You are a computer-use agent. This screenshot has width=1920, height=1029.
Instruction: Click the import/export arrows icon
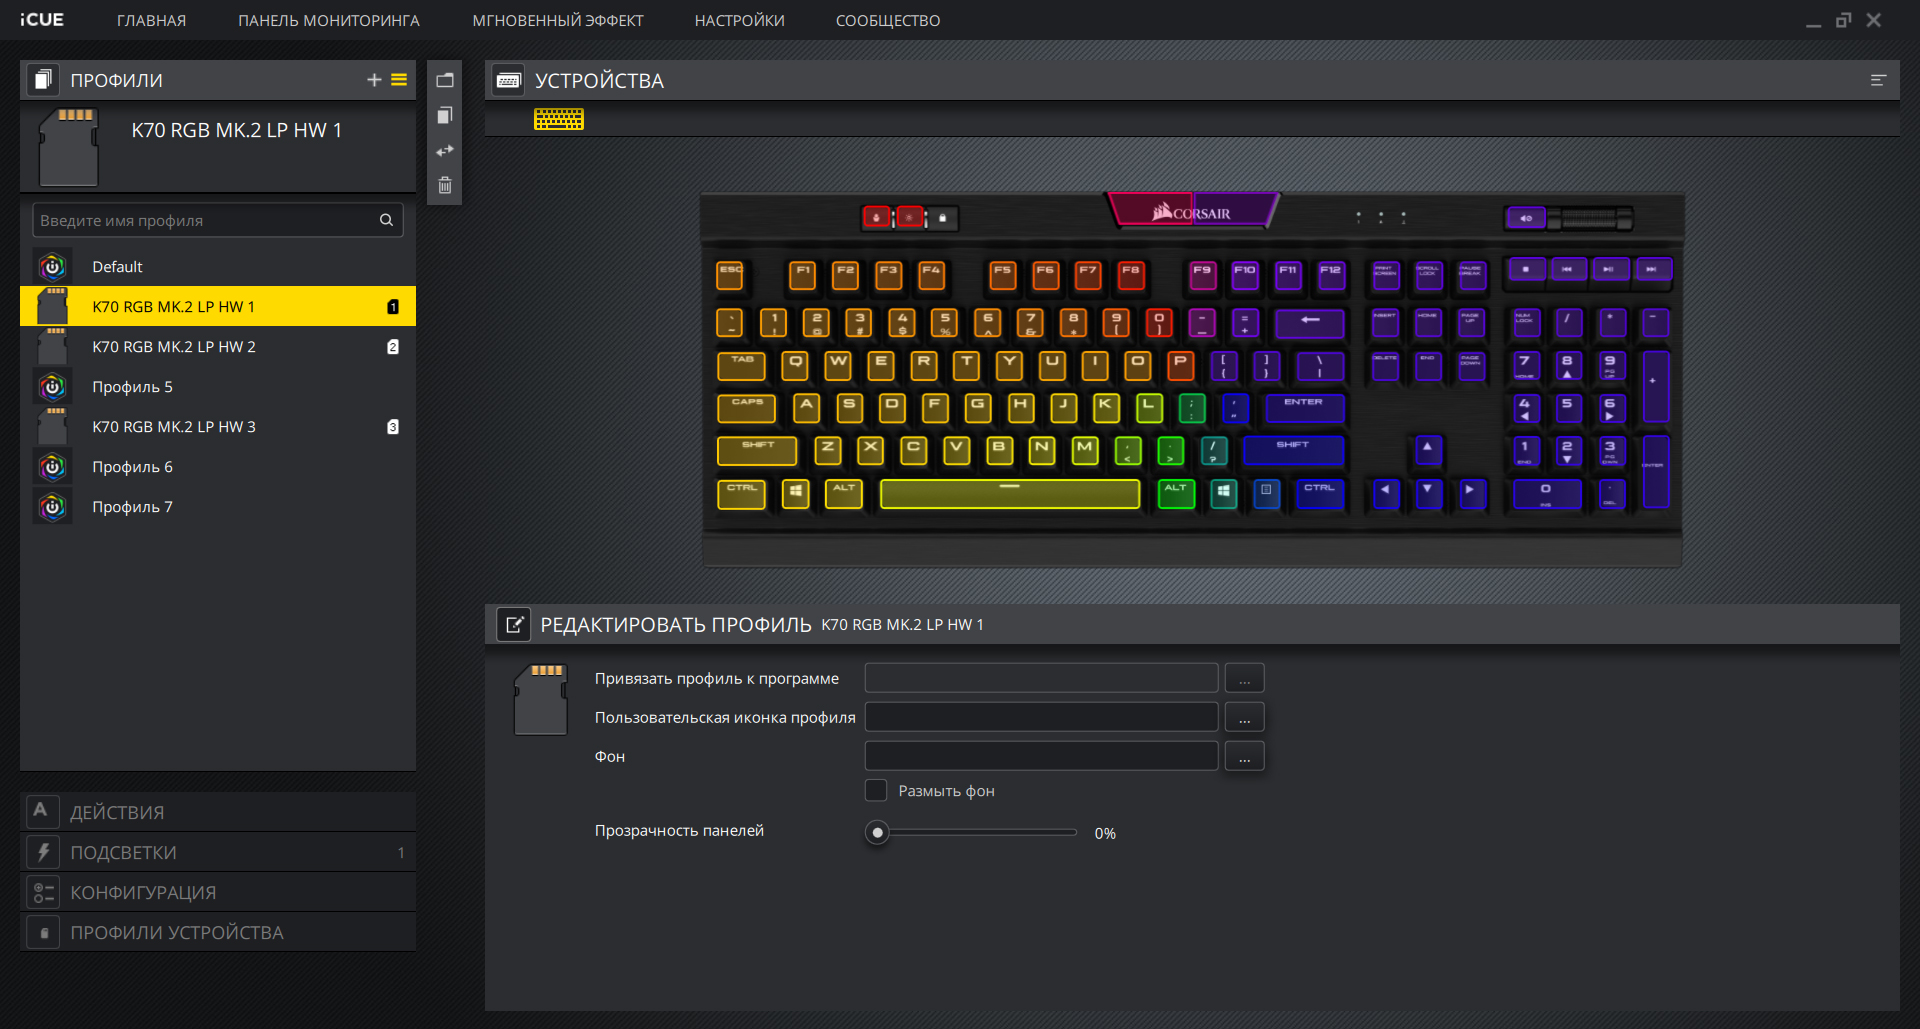[445, 151]
